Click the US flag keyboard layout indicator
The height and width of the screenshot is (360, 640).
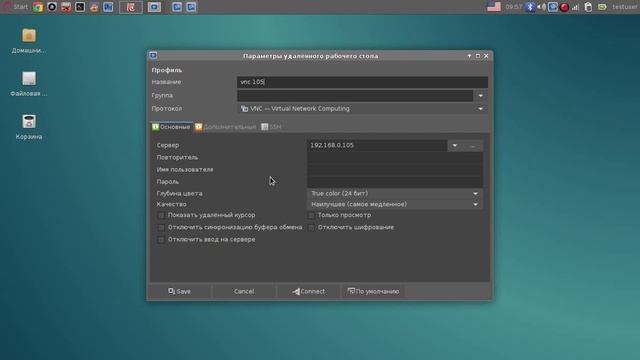(x=494, y=7)
